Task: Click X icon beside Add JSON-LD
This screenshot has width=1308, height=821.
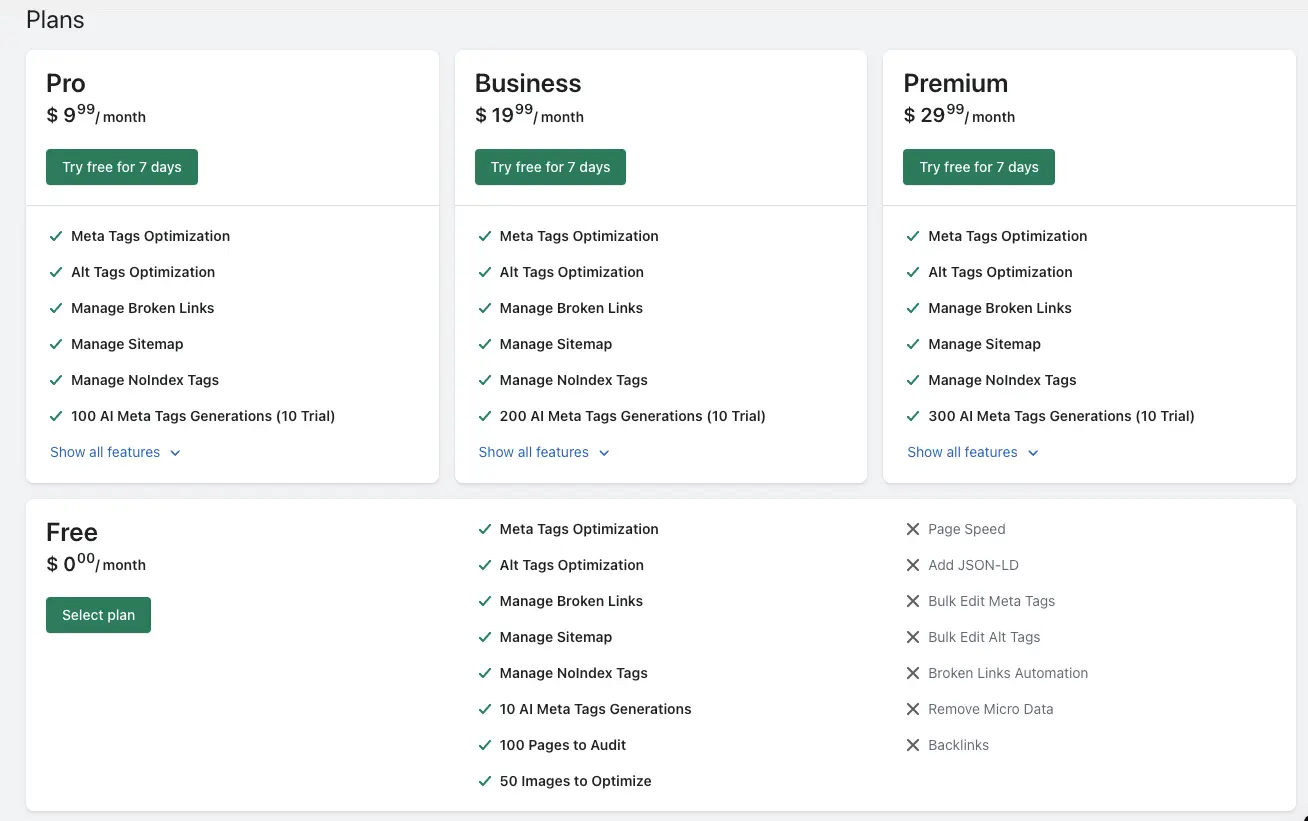Action: pos(913,565)
